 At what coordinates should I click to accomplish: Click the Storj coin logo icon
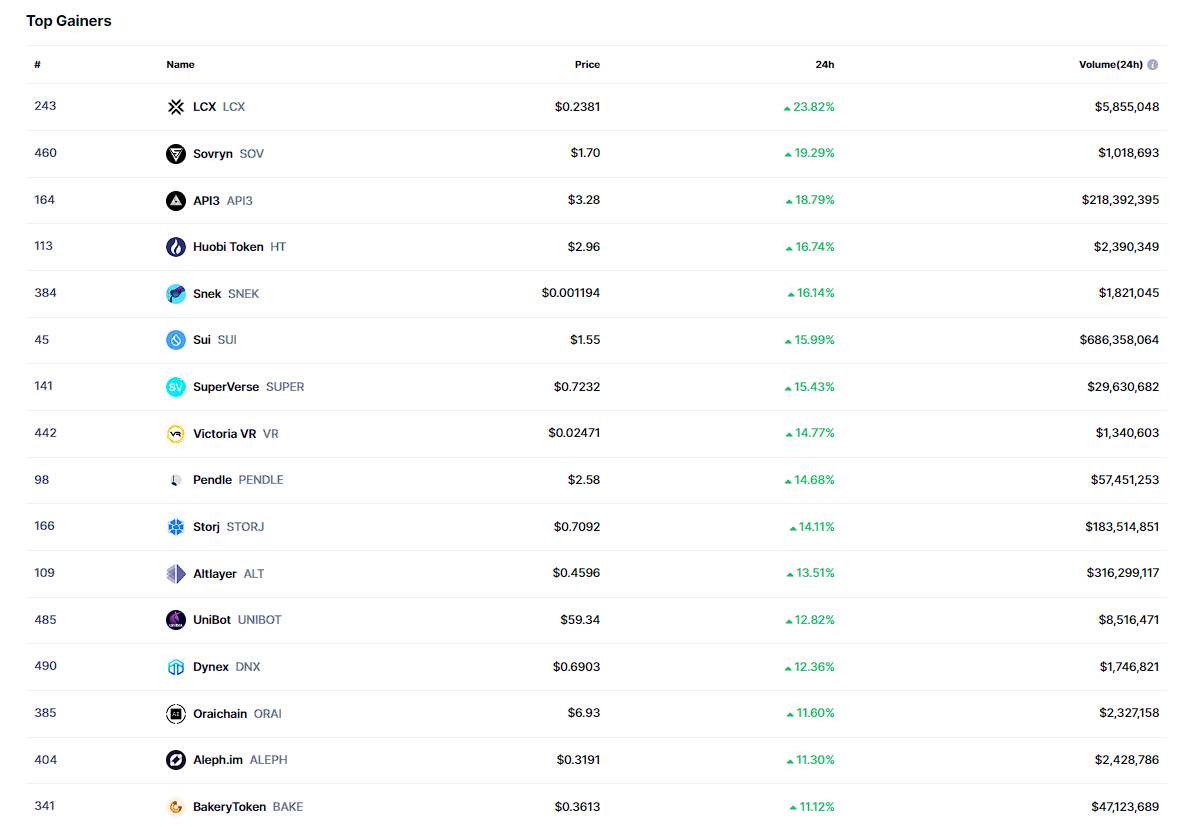tap(176, 527)
